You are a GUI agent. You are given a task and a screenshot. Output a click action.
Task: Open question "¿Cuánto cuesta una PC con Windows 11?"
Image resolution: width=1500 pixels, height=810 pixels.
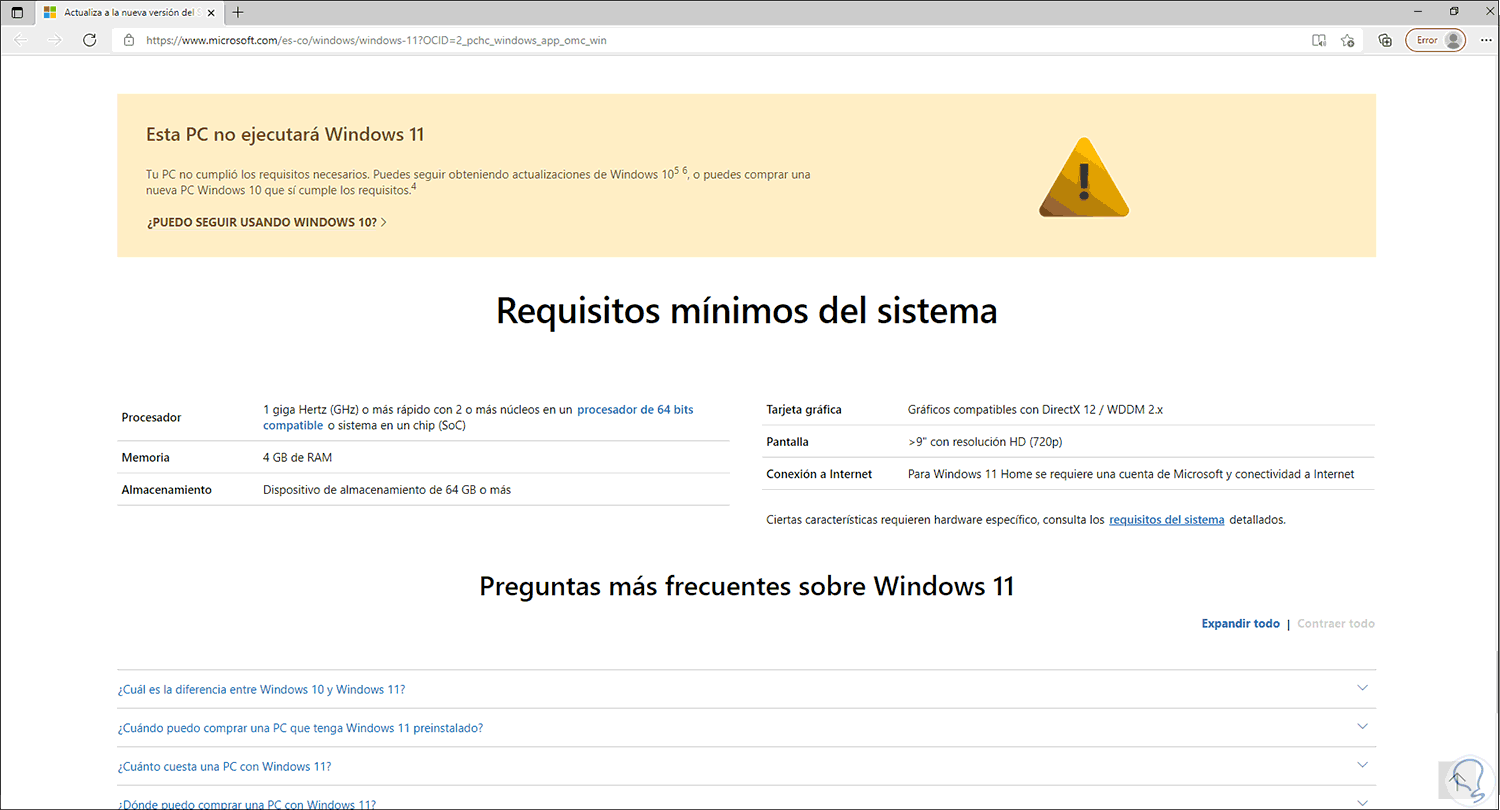224,767
